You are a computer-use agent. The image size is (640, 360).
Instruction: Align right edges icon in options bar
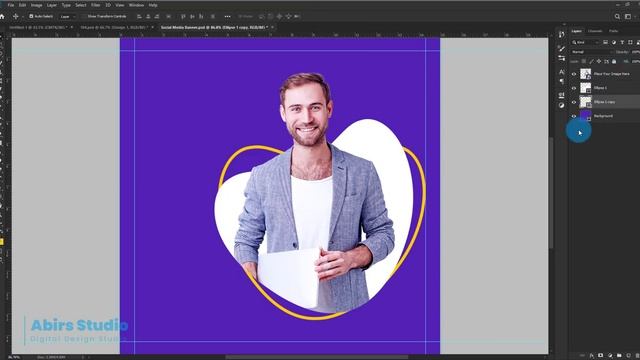[x=157, y=16]
